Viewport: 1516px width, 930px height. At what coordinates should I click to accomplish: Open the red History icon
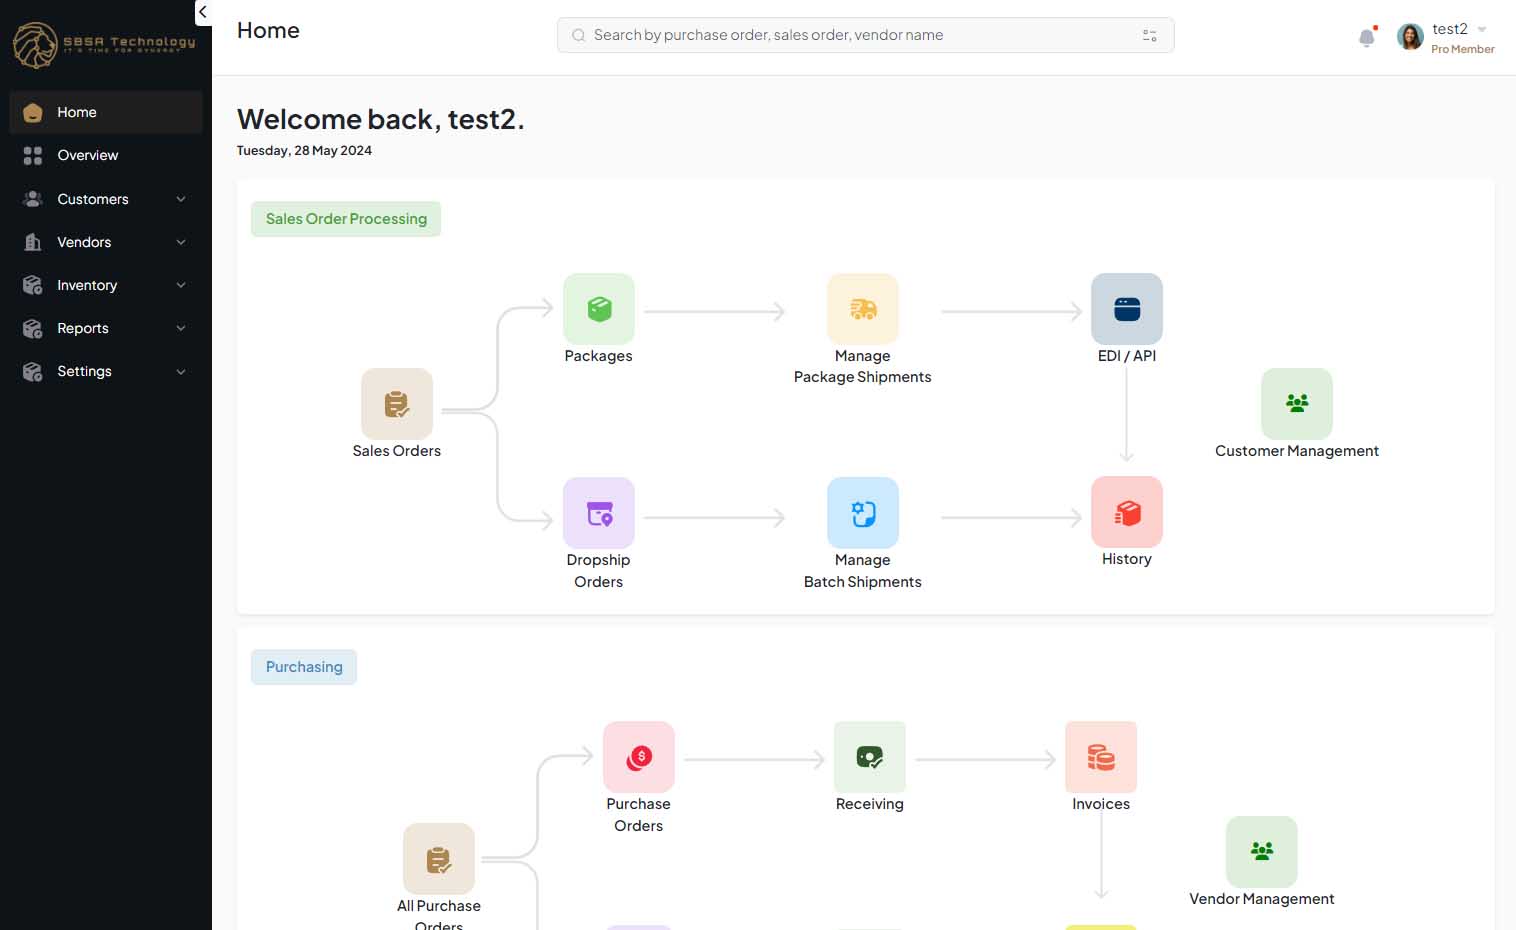(1127, 512)
